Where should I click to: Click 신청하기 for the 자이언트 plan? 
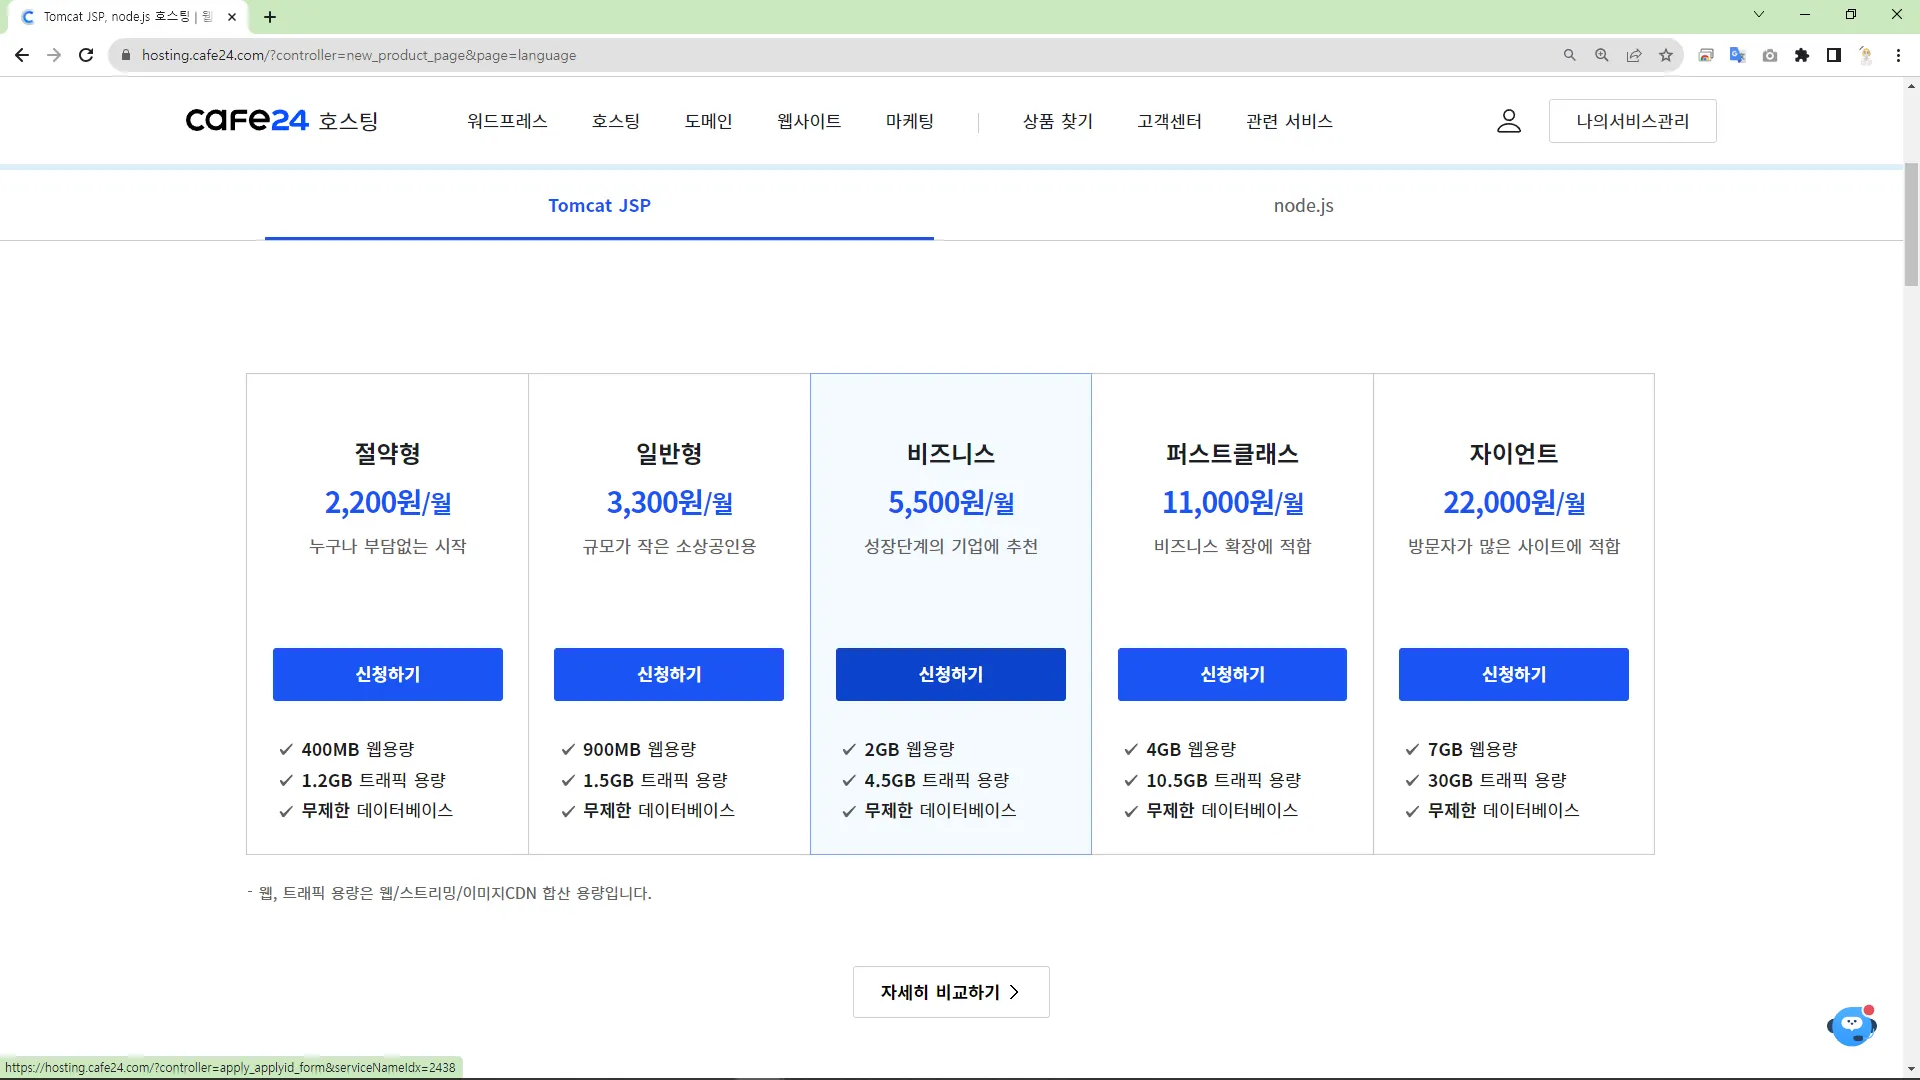coord(1513,674)
